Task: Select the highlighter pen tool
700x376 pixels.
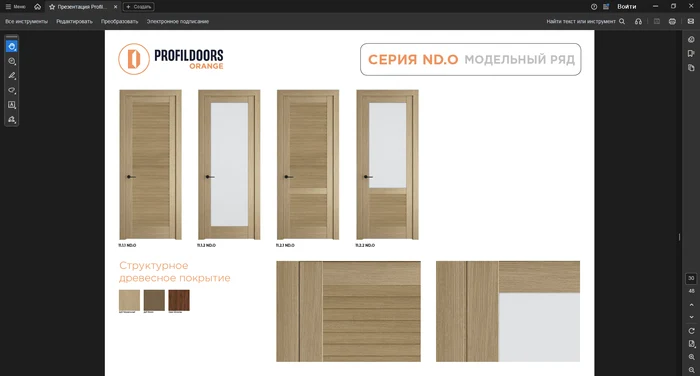Action: click(x=12, y=76)
